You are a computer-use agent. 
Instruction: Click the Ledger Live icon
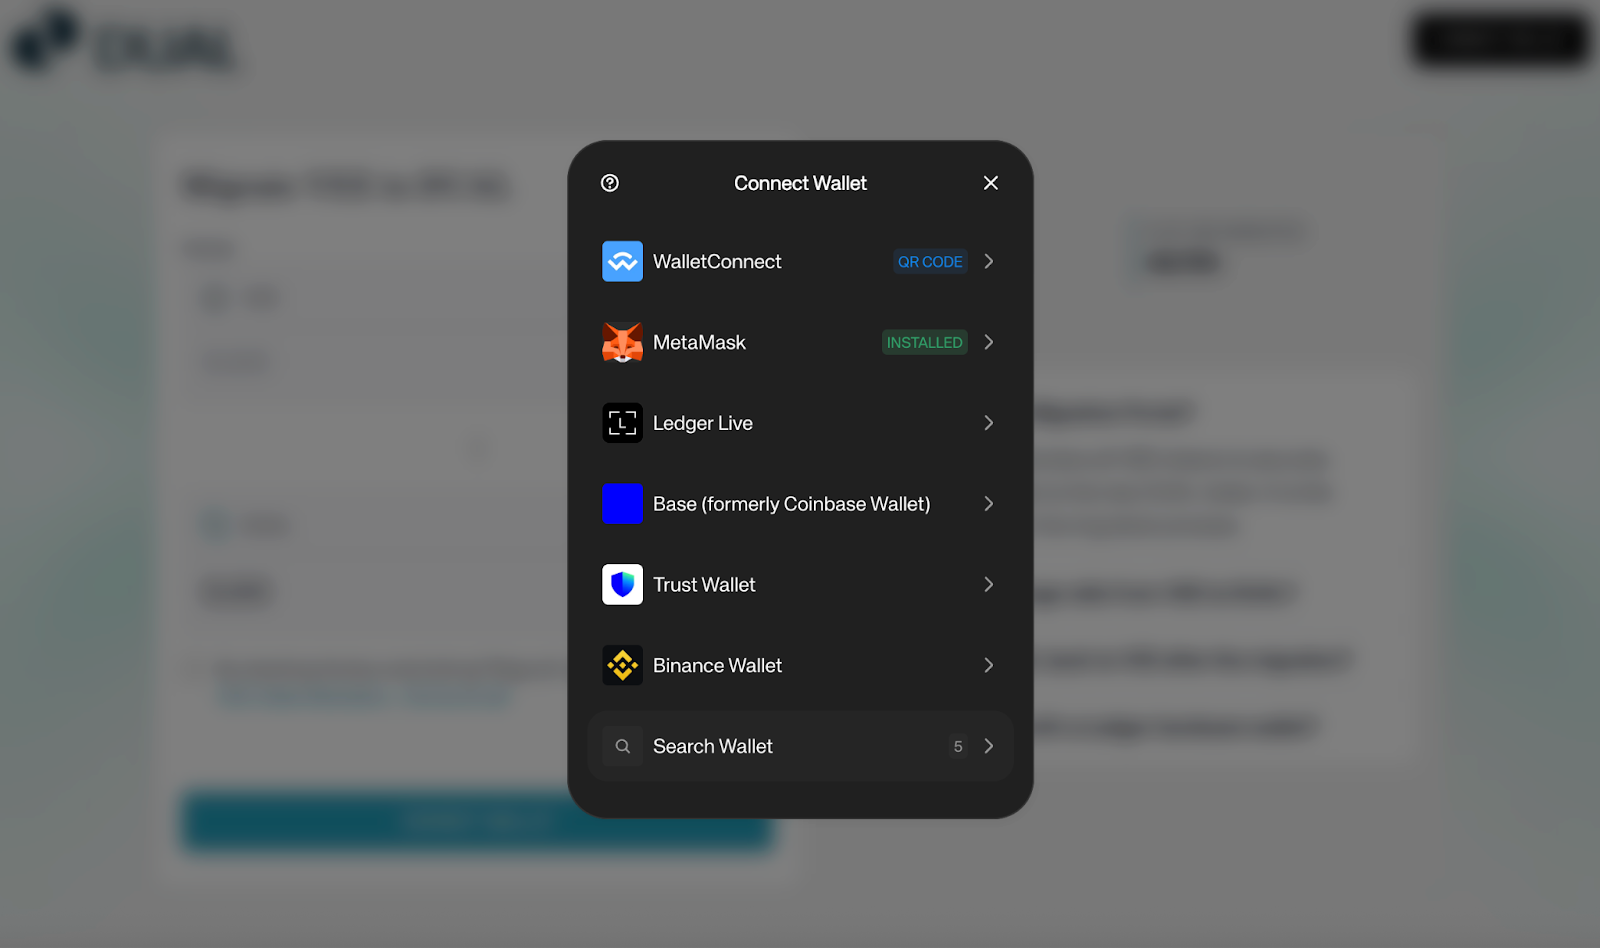622,423
